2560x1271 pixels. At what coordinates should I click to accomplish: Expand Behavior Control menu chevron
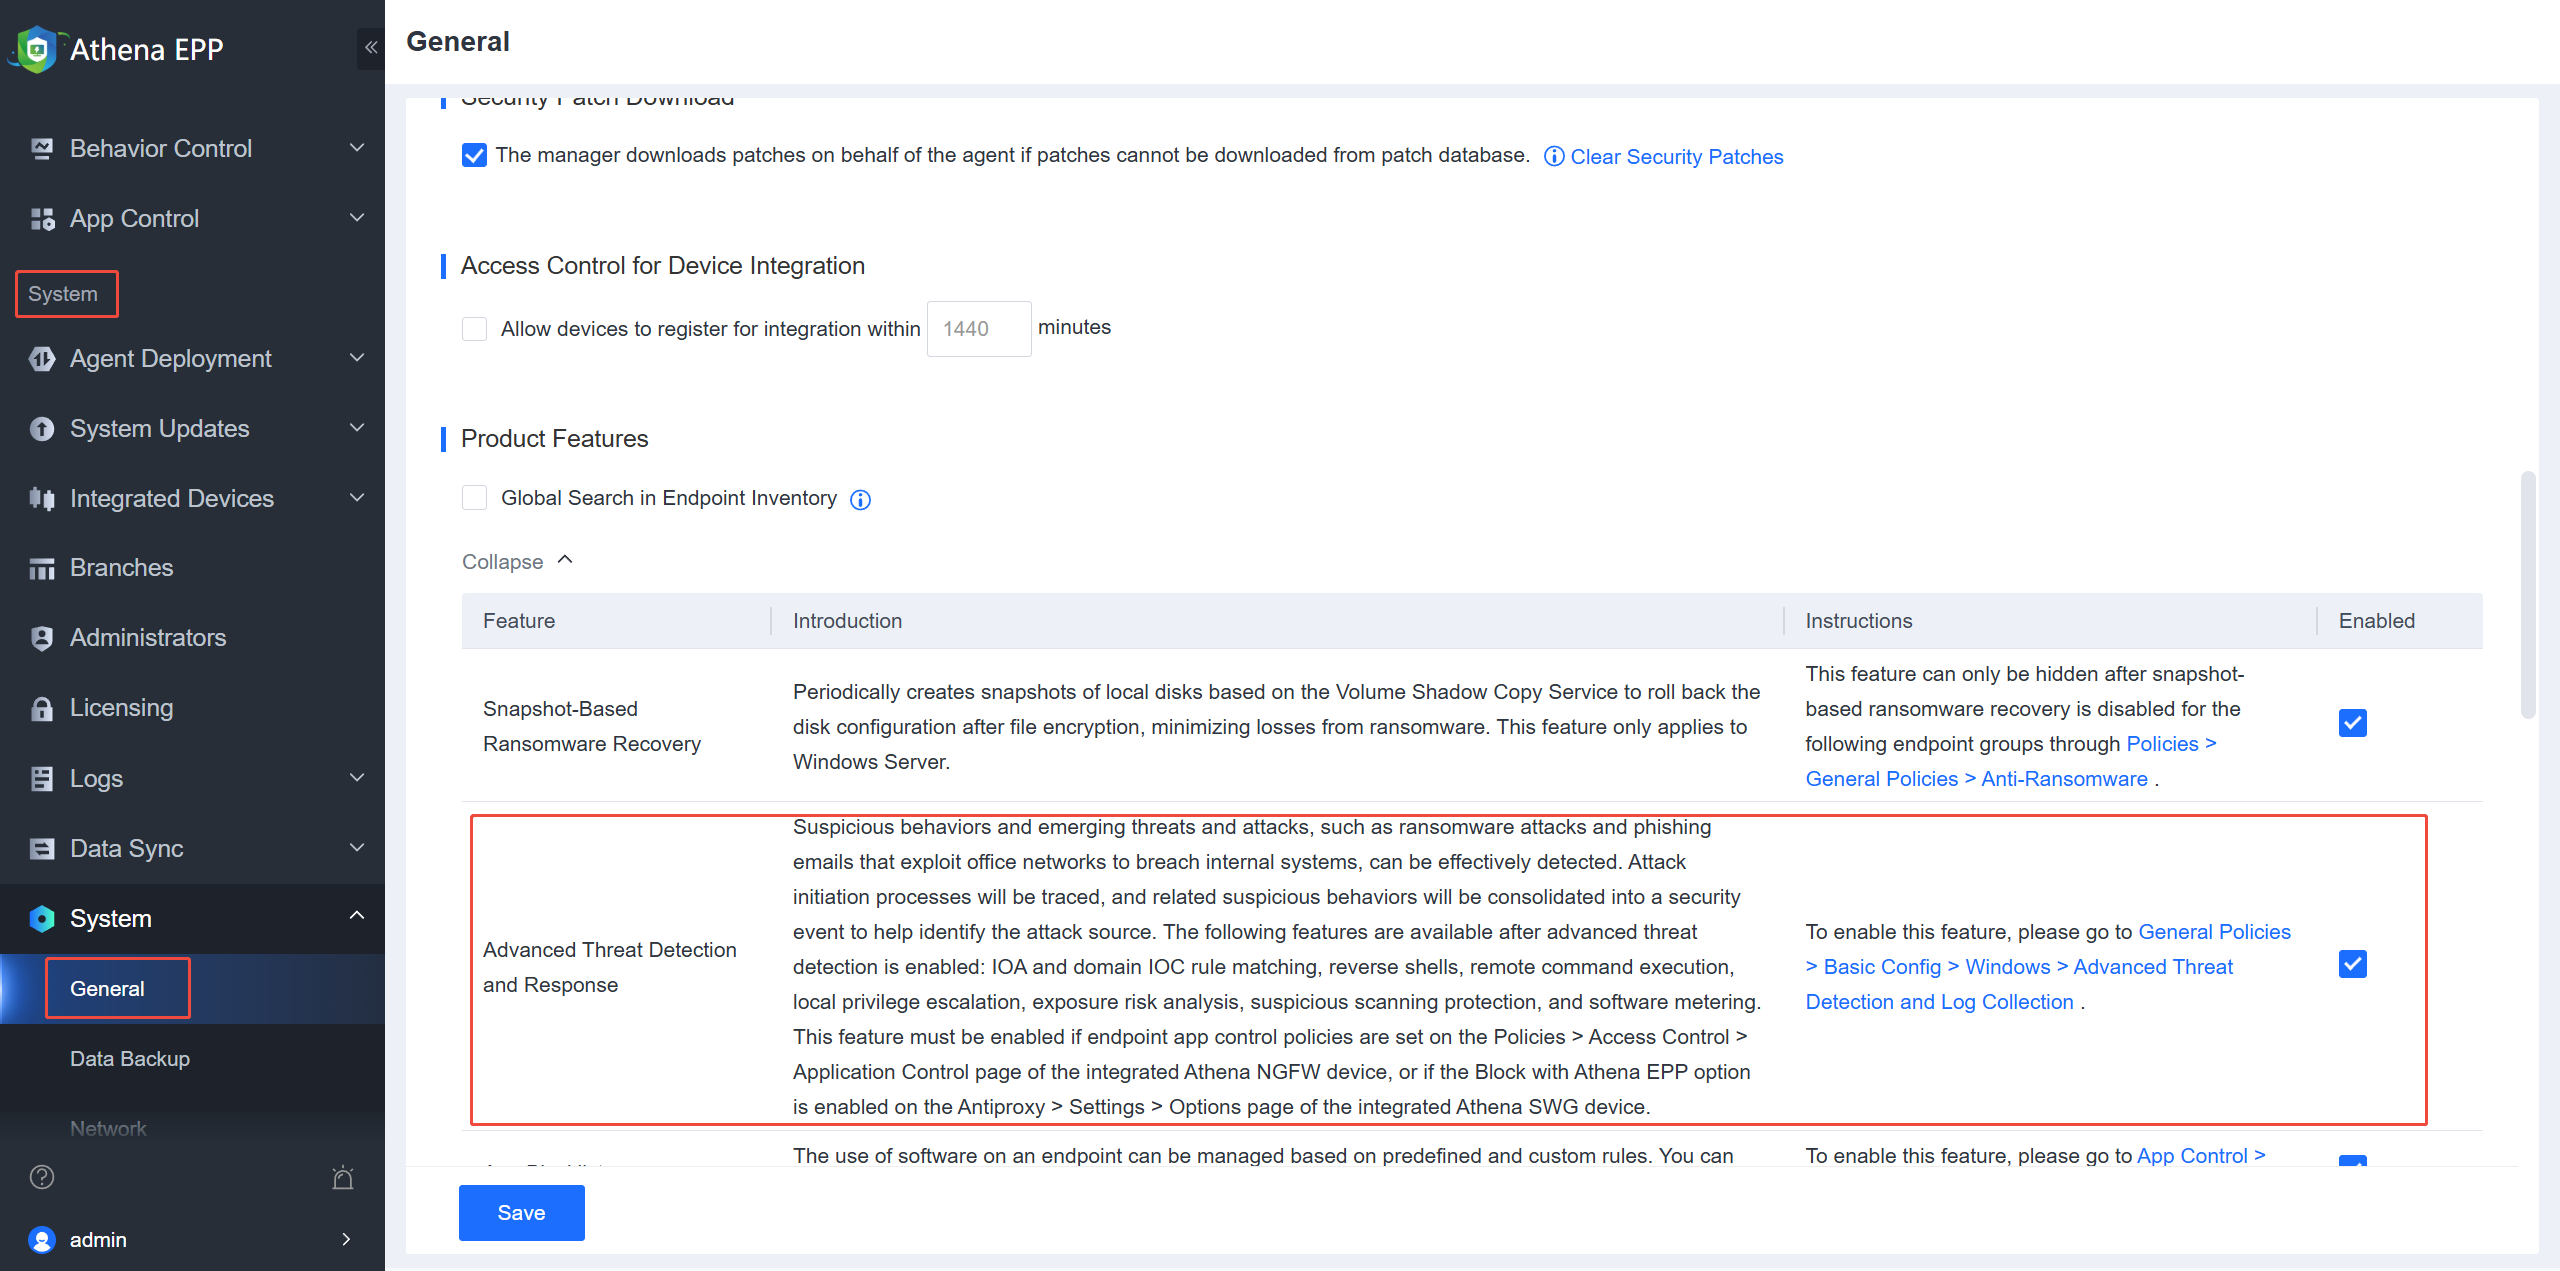(x=357, y=148)
